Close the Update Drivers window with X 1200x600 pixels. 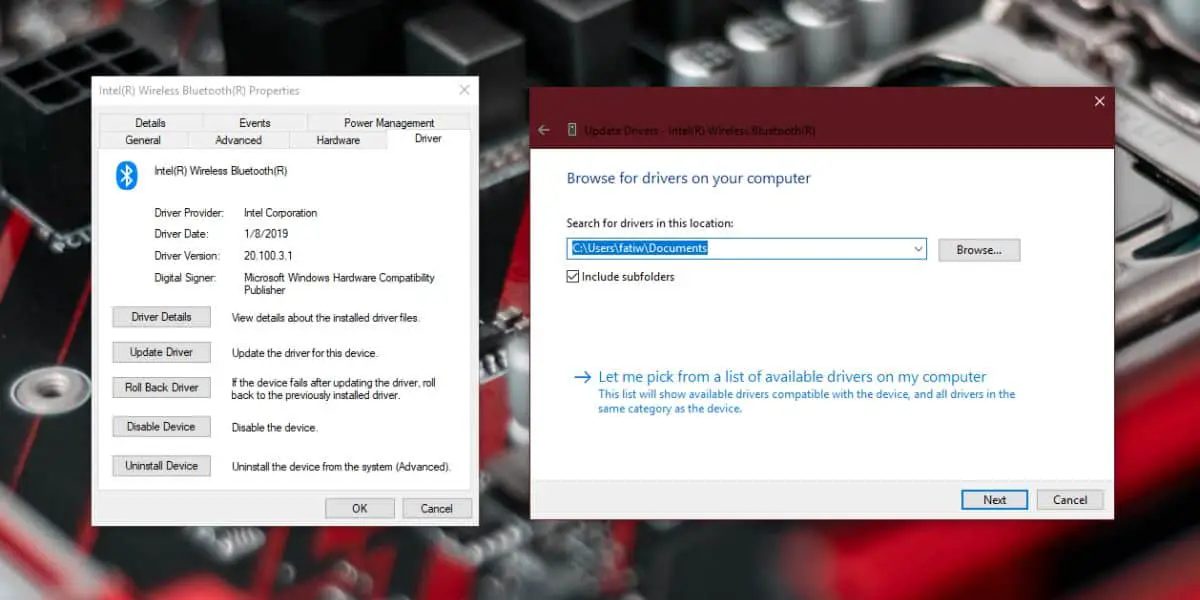click(1100, 101)
